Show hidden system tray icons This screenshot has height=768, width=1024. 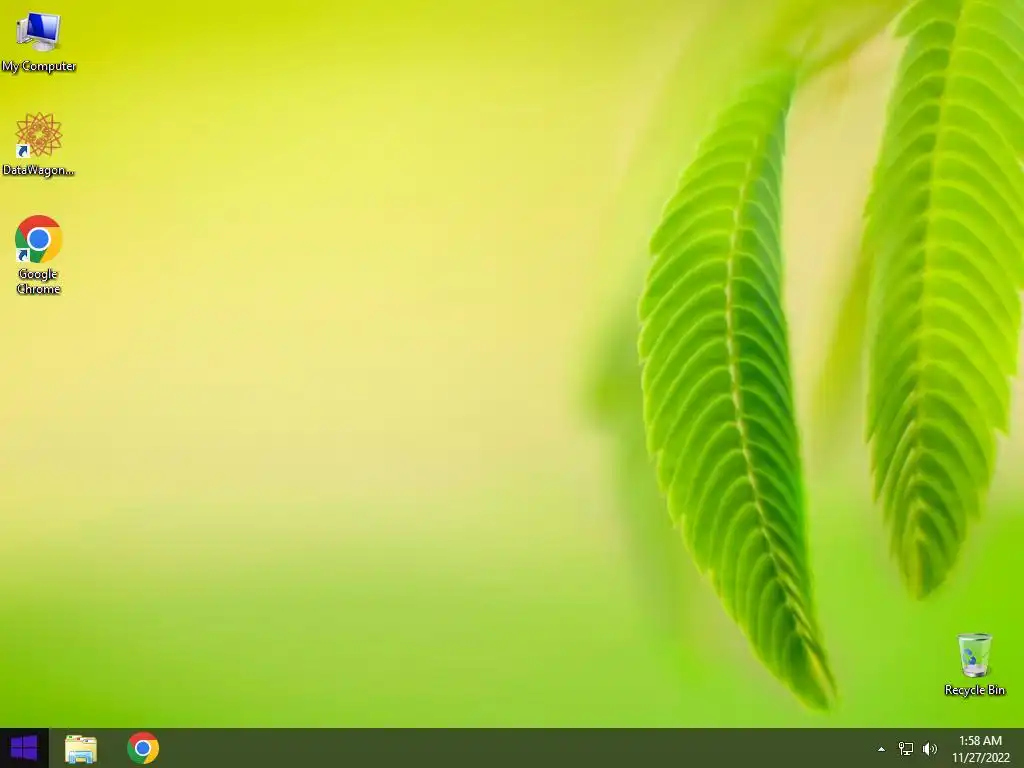pyautogui.click(x=881, y=749)
